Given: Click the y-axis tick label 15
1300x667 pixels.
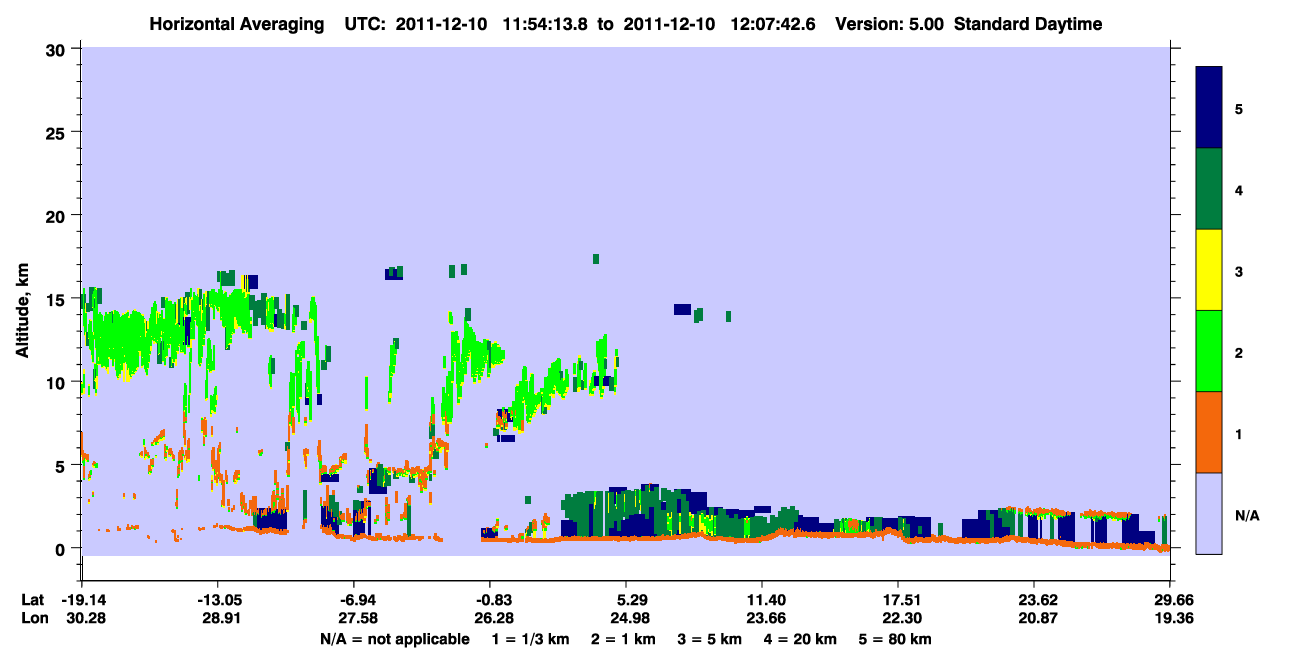Looking at the screenshot, I should pos(58,299).
